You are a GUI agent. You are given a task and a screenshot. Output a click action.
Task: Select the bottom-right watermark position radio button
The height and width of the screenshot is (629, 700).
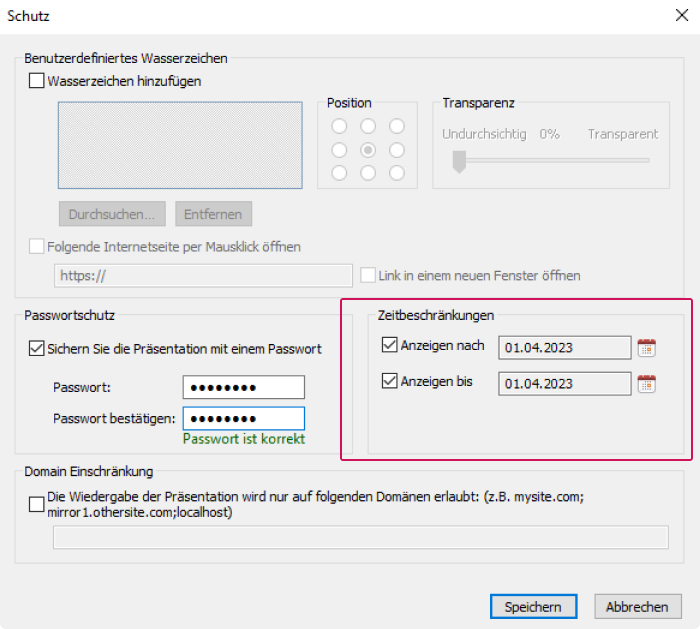click(396, 173)
